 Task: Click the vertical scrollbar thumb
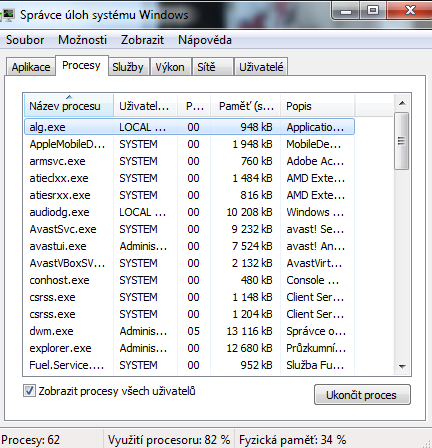tap(402, 141)
